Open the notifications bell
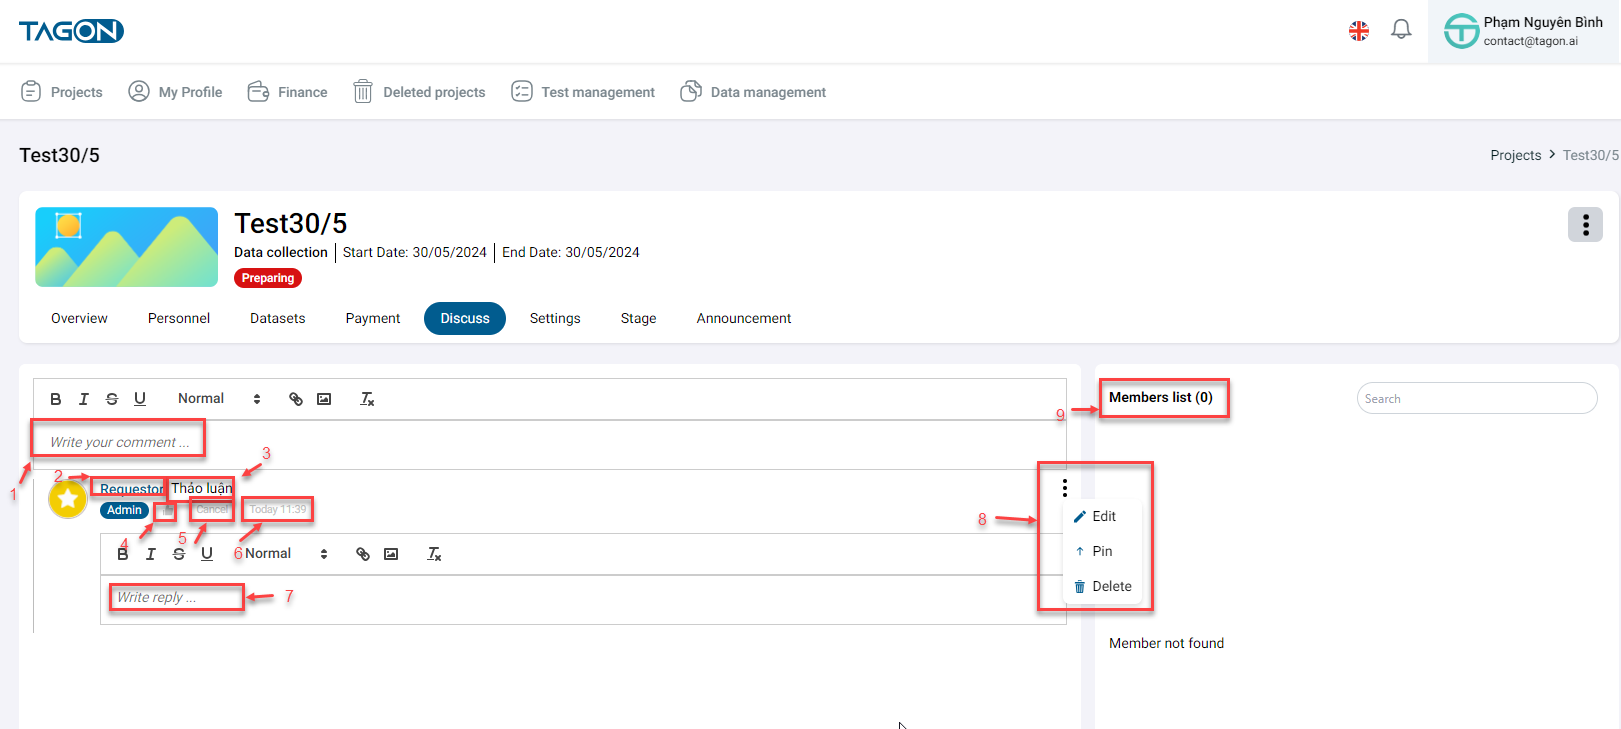The height and width of the screenshot is (729, 1621). coord(1401,30)
